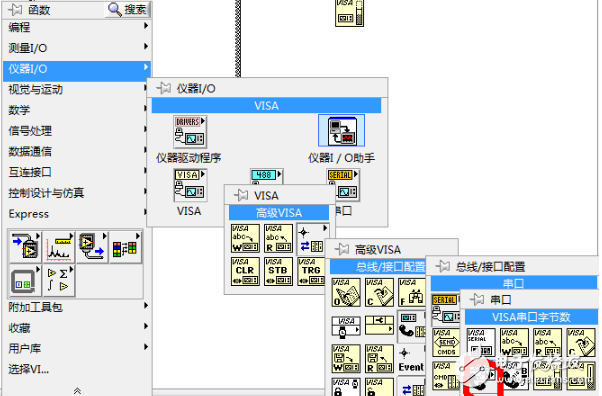Viewport: 602px width, 396px height.
Task: Expand the 测量I/O submenu arrow
Action: [x=146, y=46]
